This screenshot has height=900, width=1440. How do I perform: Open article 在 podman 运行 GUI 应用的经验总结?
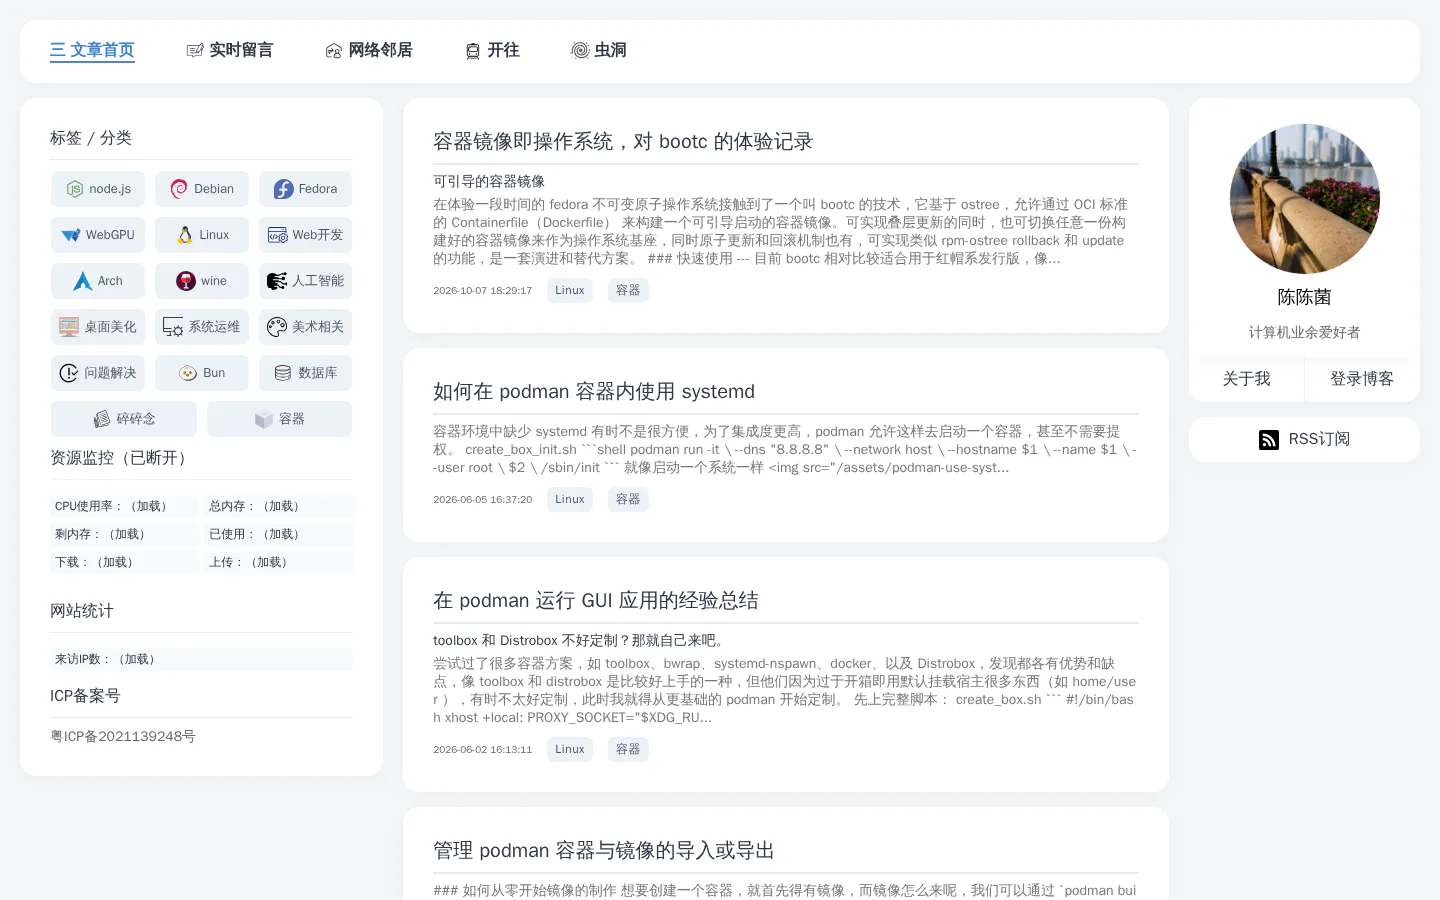[596, 601]
